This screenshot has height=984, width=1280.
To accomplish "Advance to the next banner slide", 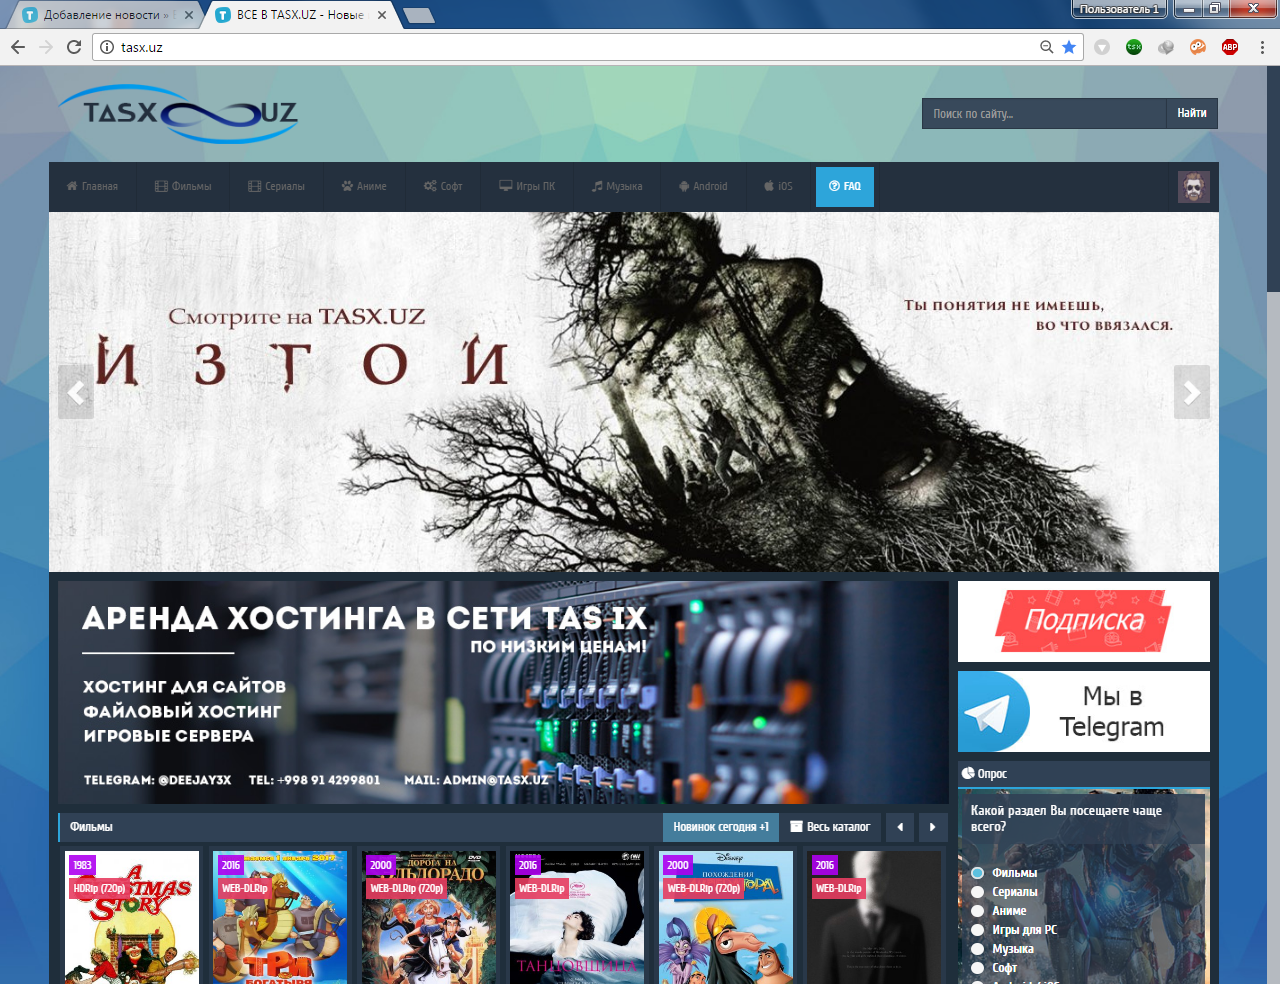I will [x=1192, y=392].
